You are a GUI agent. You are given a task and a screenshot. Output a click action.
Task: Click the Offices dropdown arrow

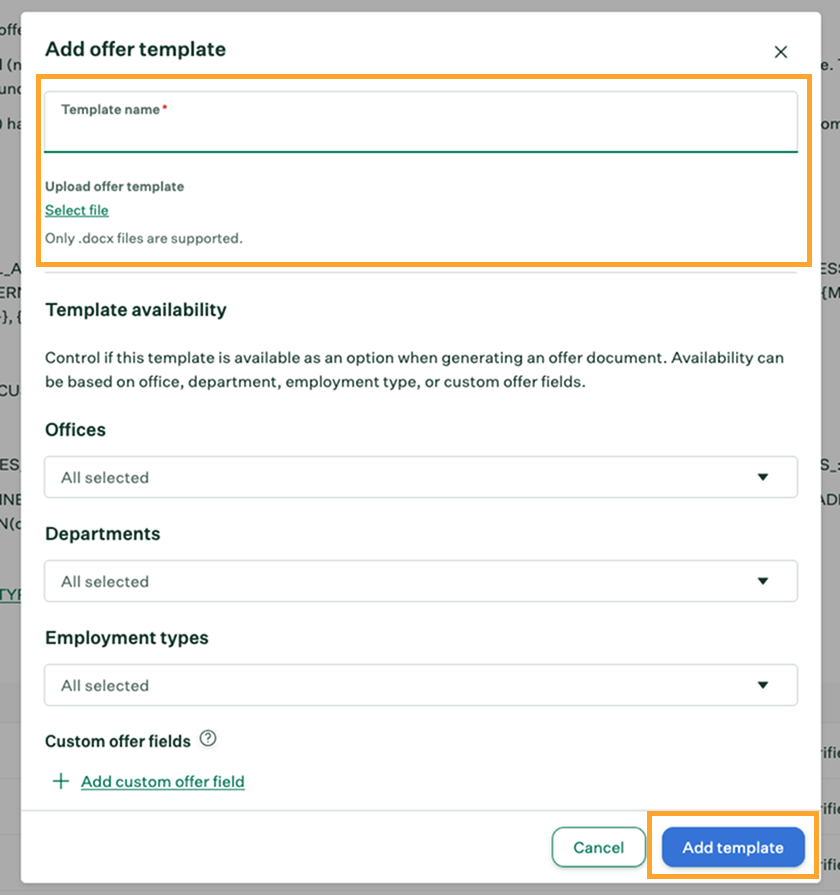tap(763, 477)
